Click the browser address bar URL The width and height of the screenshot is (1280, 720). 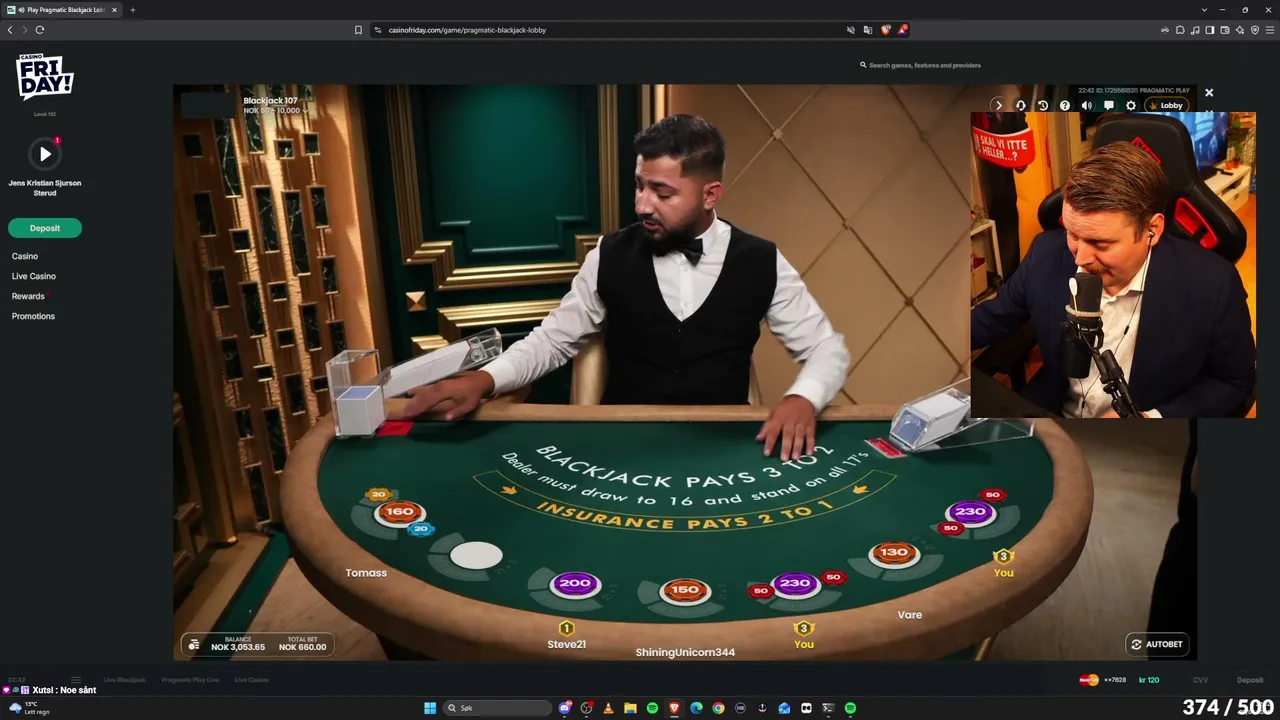tap(467, 30)
